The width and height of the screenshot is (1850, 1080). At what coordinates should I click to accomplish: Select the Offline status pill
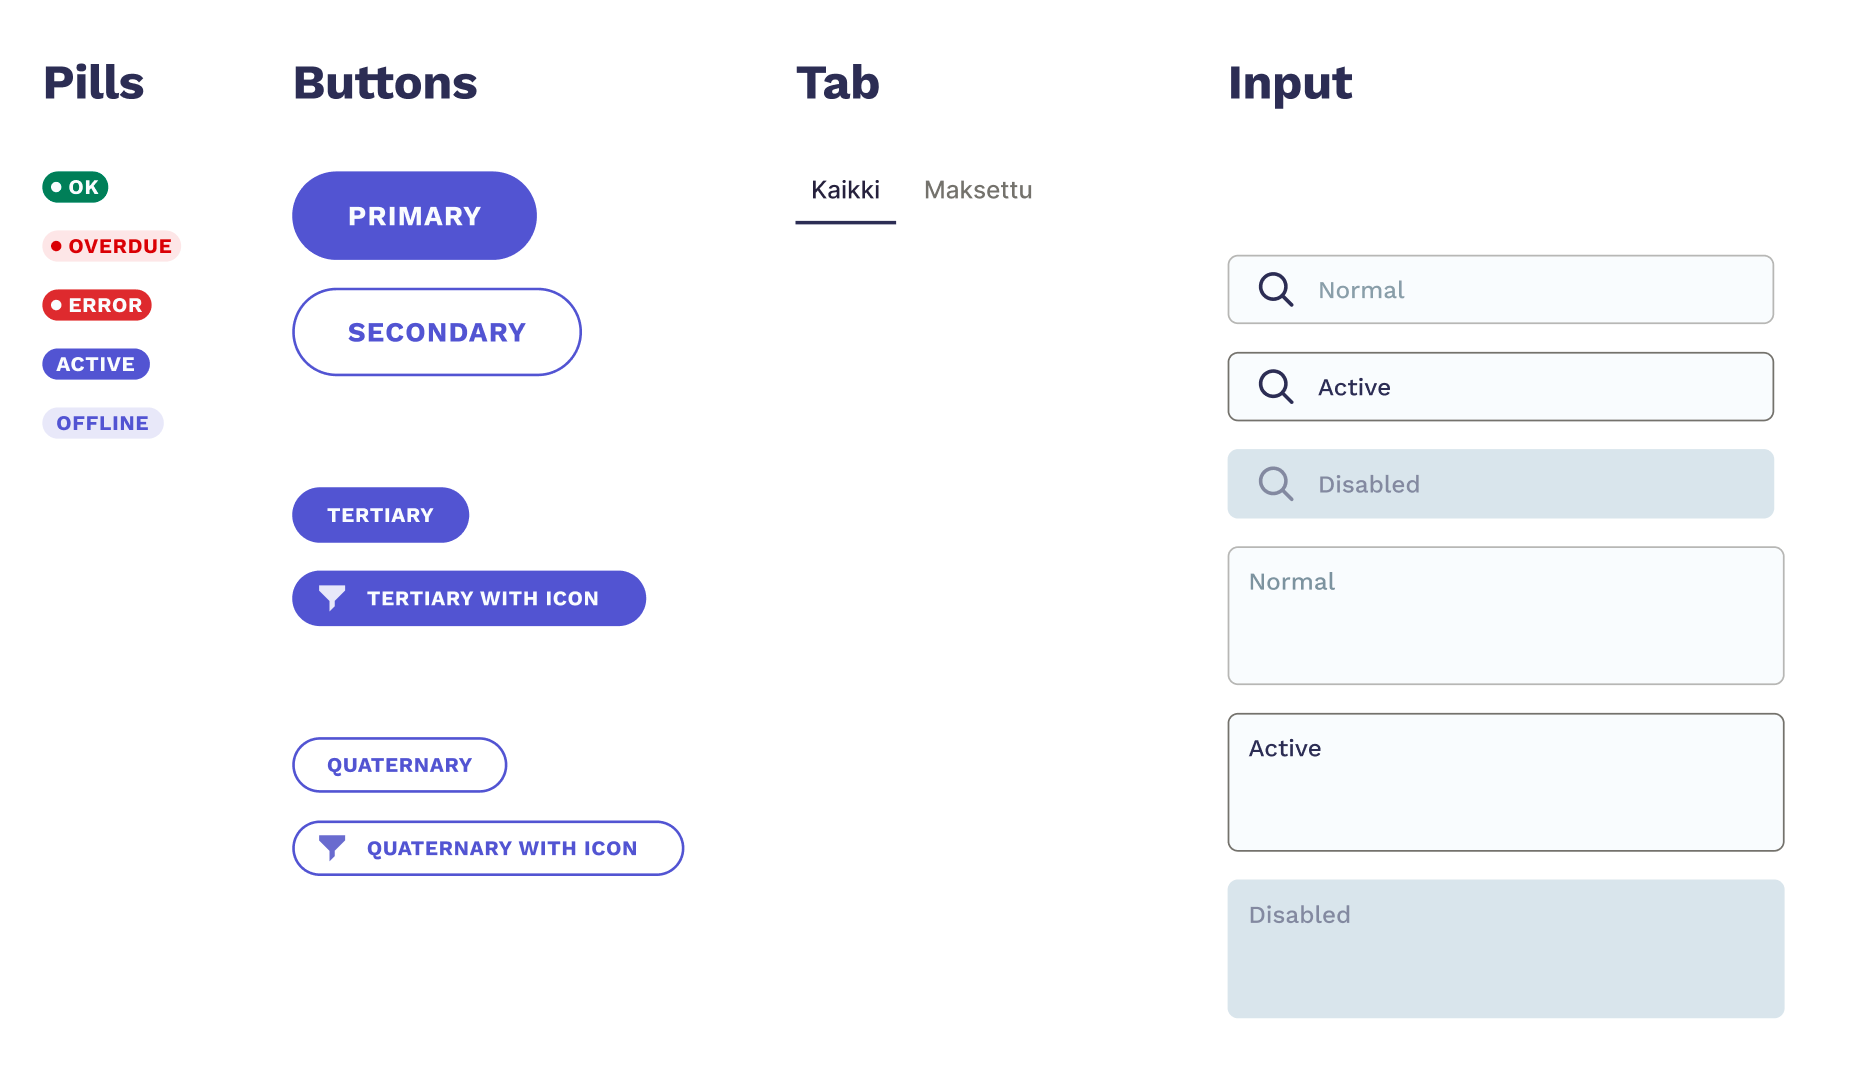point(102,423)
